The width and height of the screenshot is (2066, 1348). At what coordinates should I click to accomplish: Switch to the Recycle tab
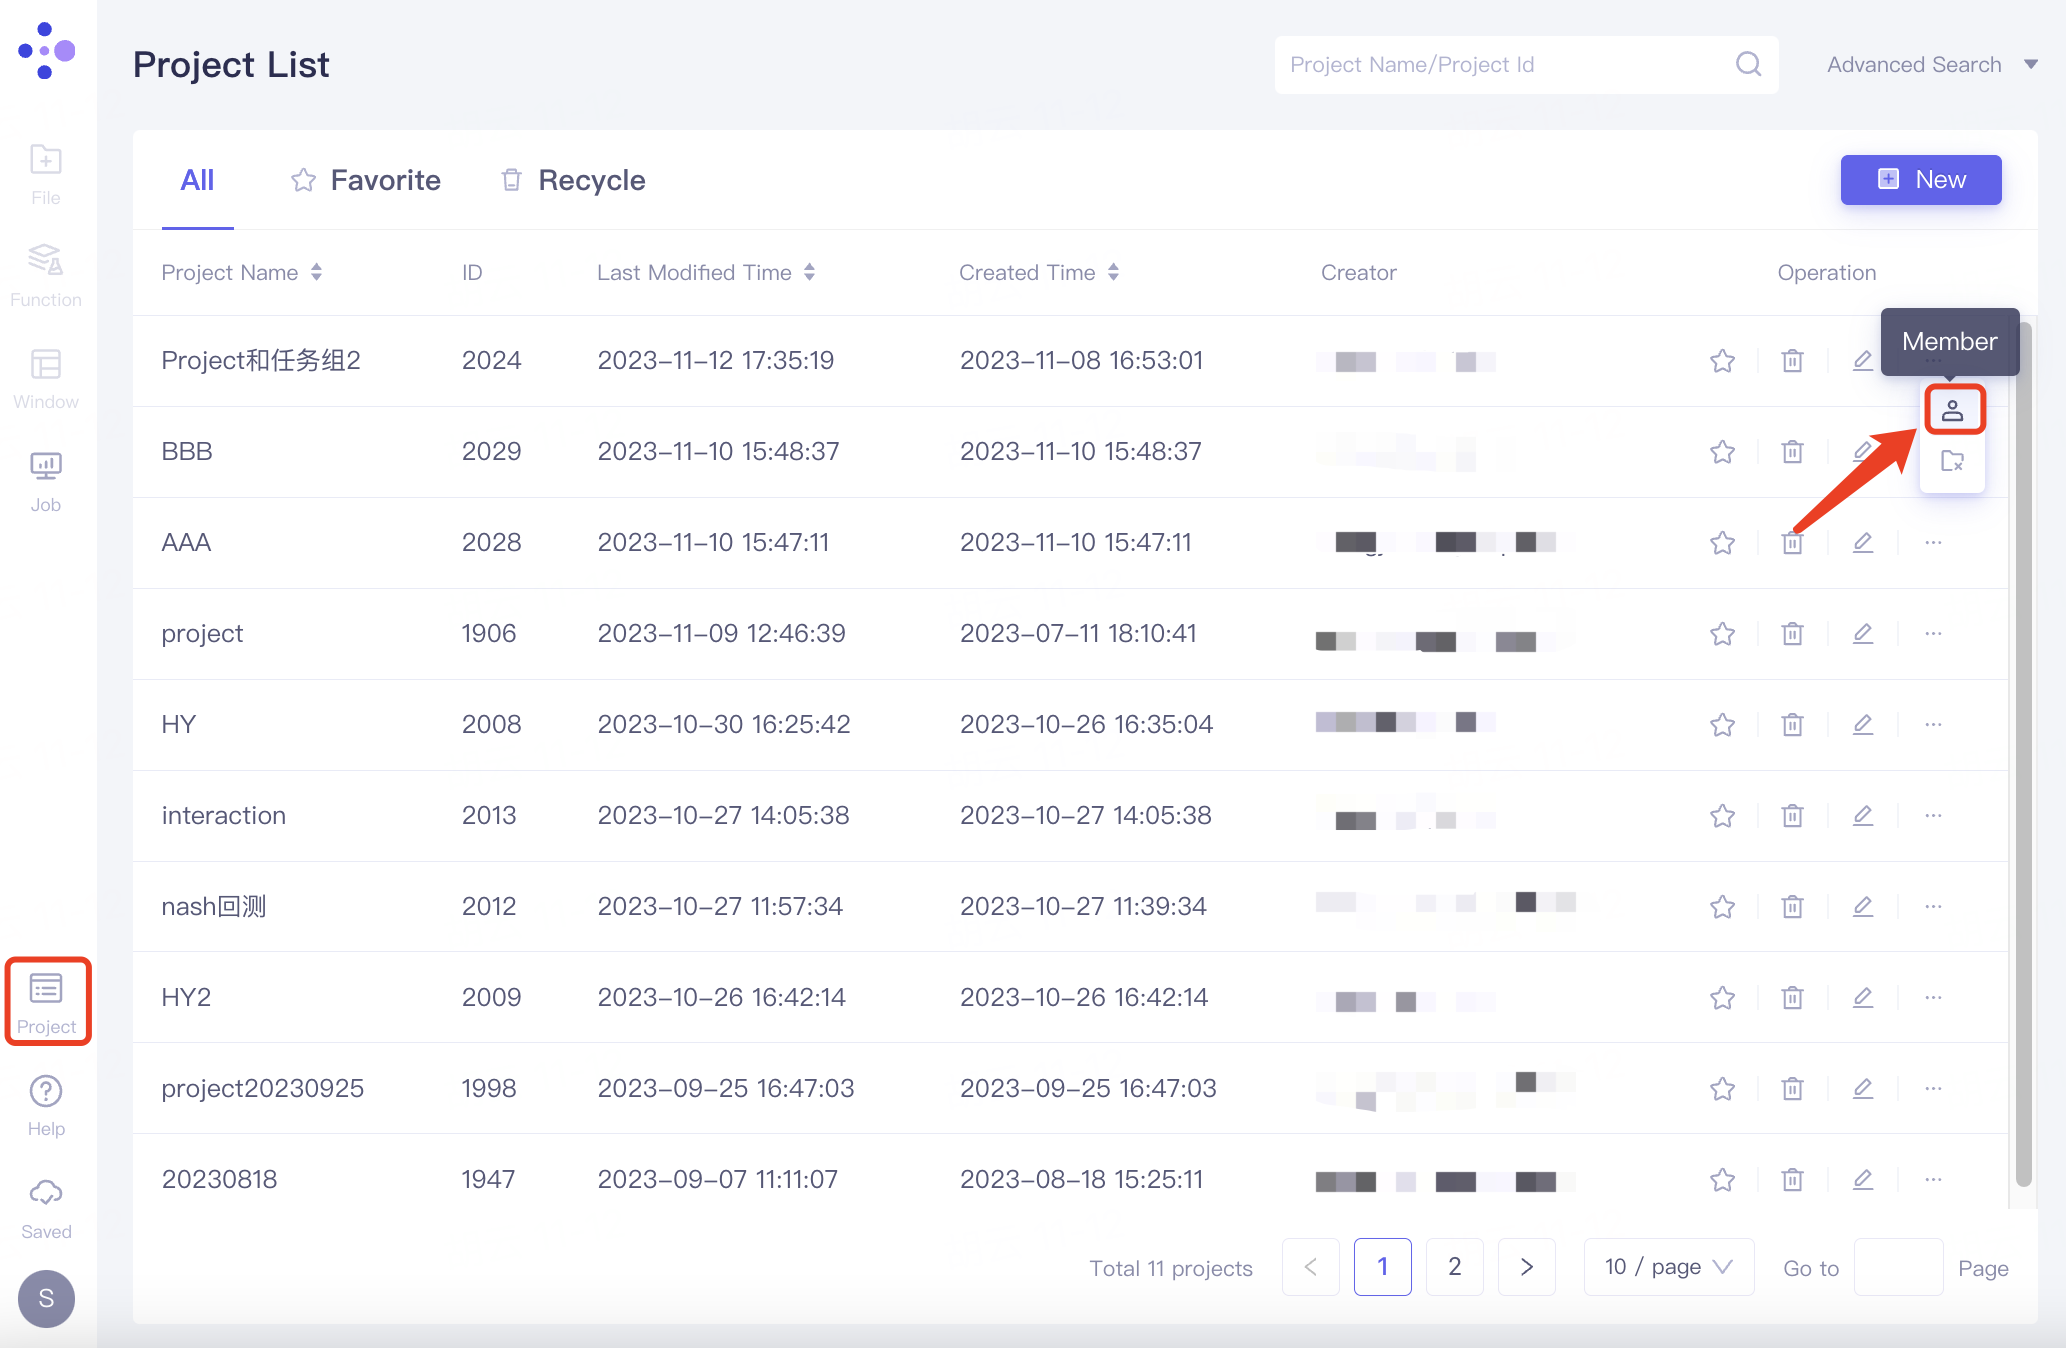coord(573,180)
